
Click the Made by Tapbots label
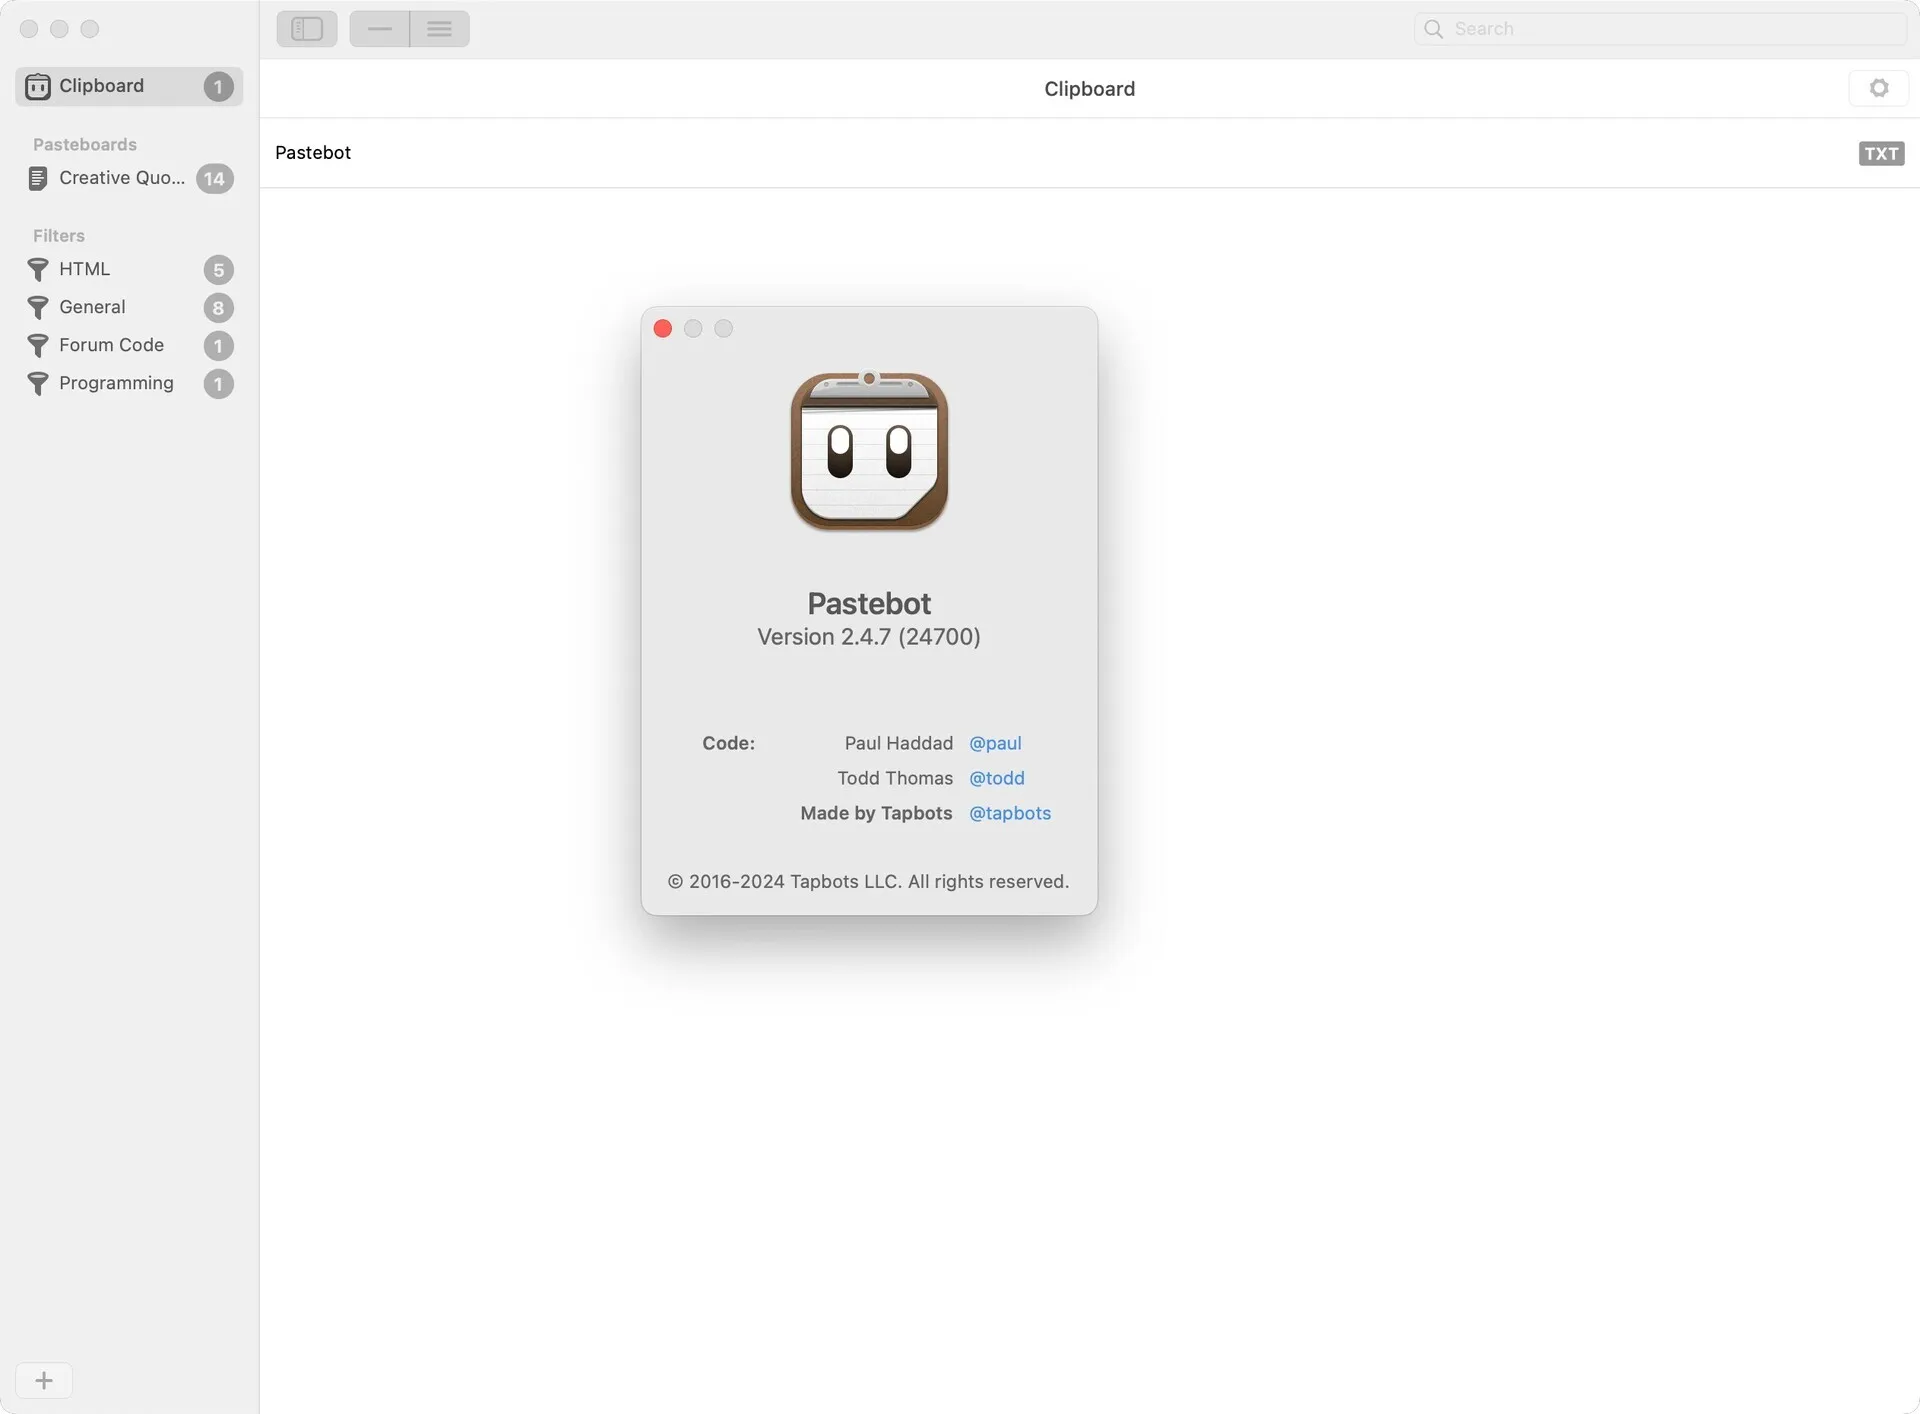point(876,813)
